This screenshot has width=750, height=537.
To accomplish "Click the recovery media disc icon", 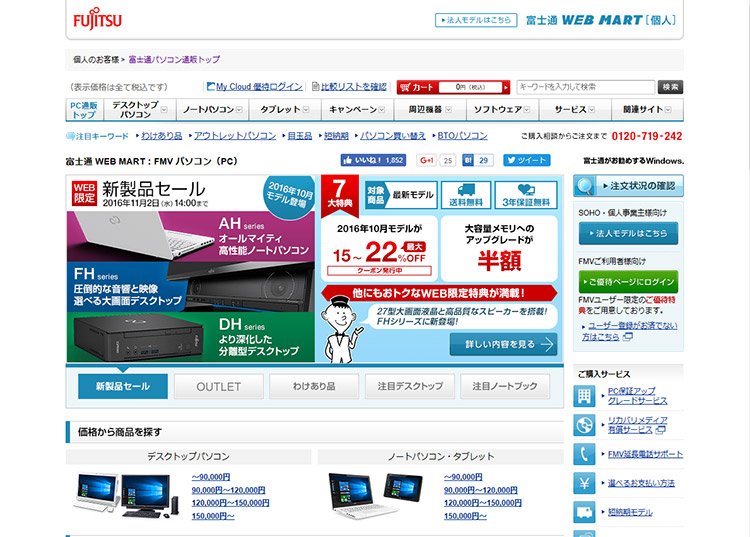I will (x=584, y=425).
